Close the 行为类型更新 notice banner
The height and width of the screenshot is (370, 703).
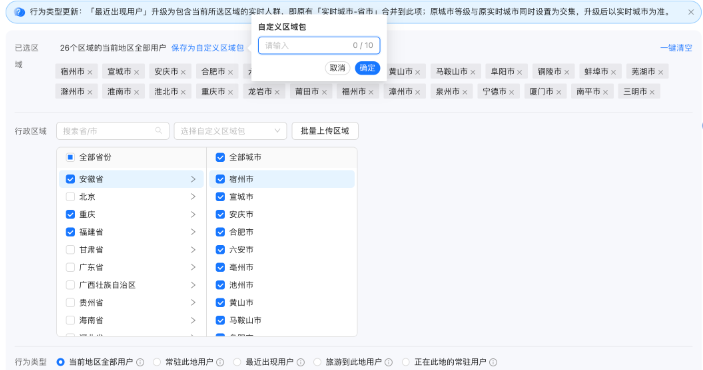tap(691, 12)
